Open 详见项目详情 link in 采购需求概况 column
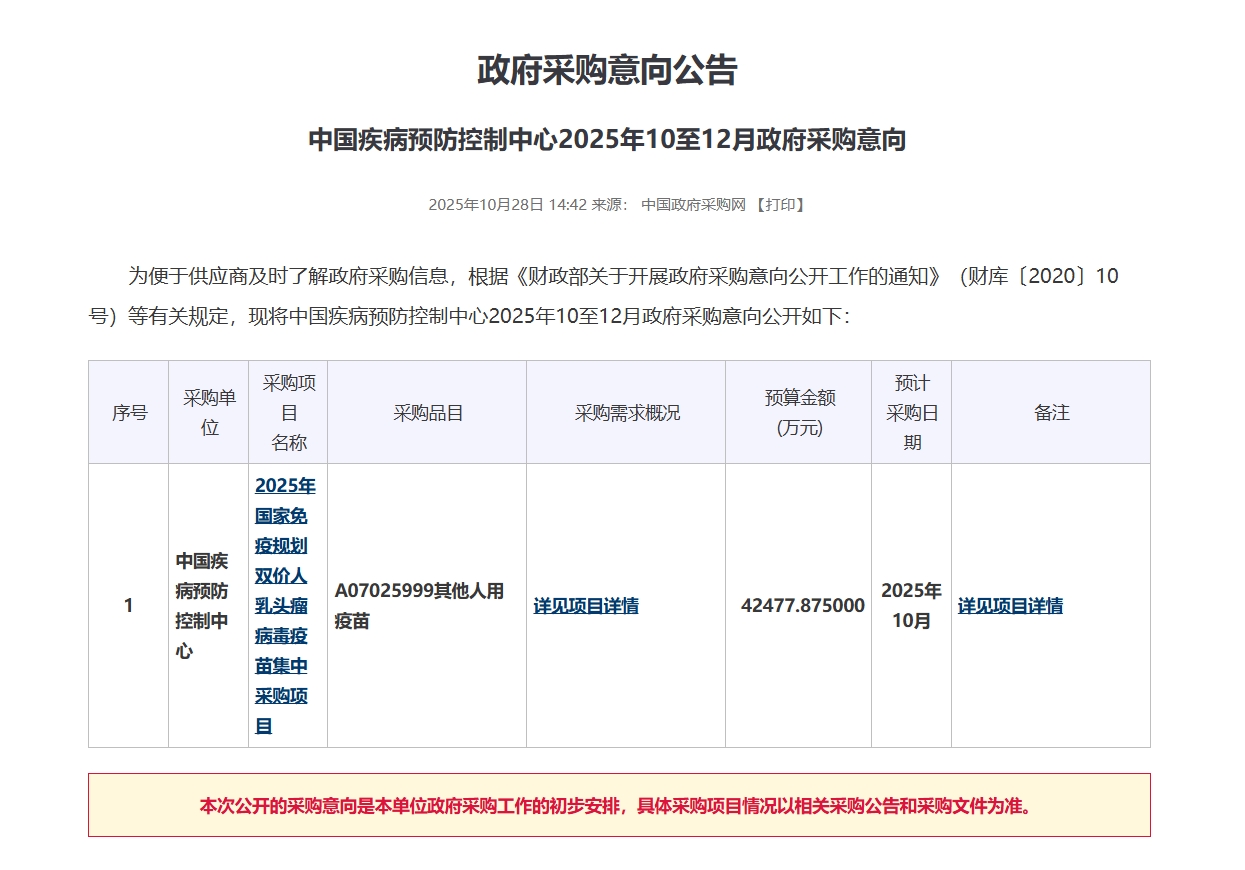The width and height of the screenshot is (1245, 870). (x=586, y=606)
